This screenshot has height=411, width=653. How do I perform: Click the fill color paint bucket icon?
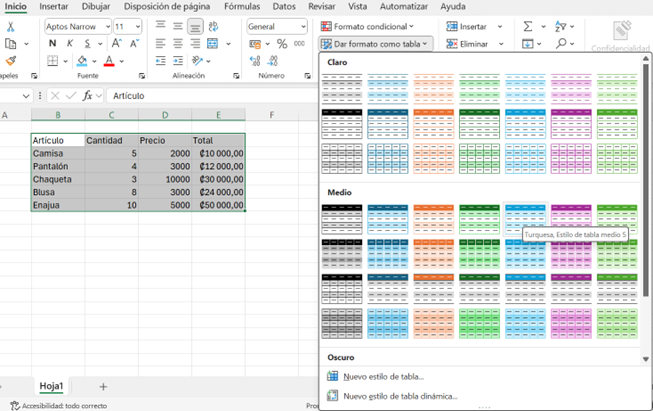pyautogui.click(x=82, y=61)
